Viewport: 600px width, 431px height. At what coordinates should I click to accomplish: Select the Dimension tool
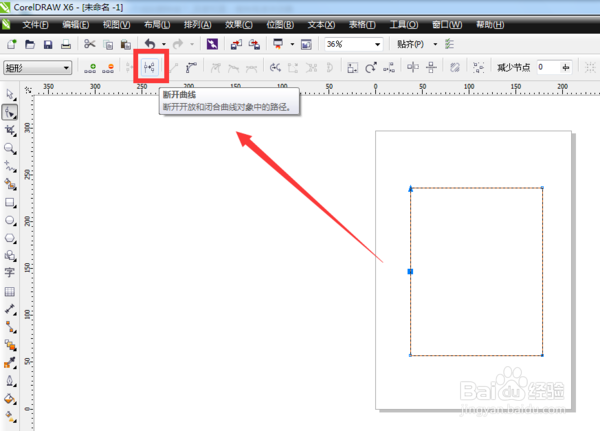(10, 309)
